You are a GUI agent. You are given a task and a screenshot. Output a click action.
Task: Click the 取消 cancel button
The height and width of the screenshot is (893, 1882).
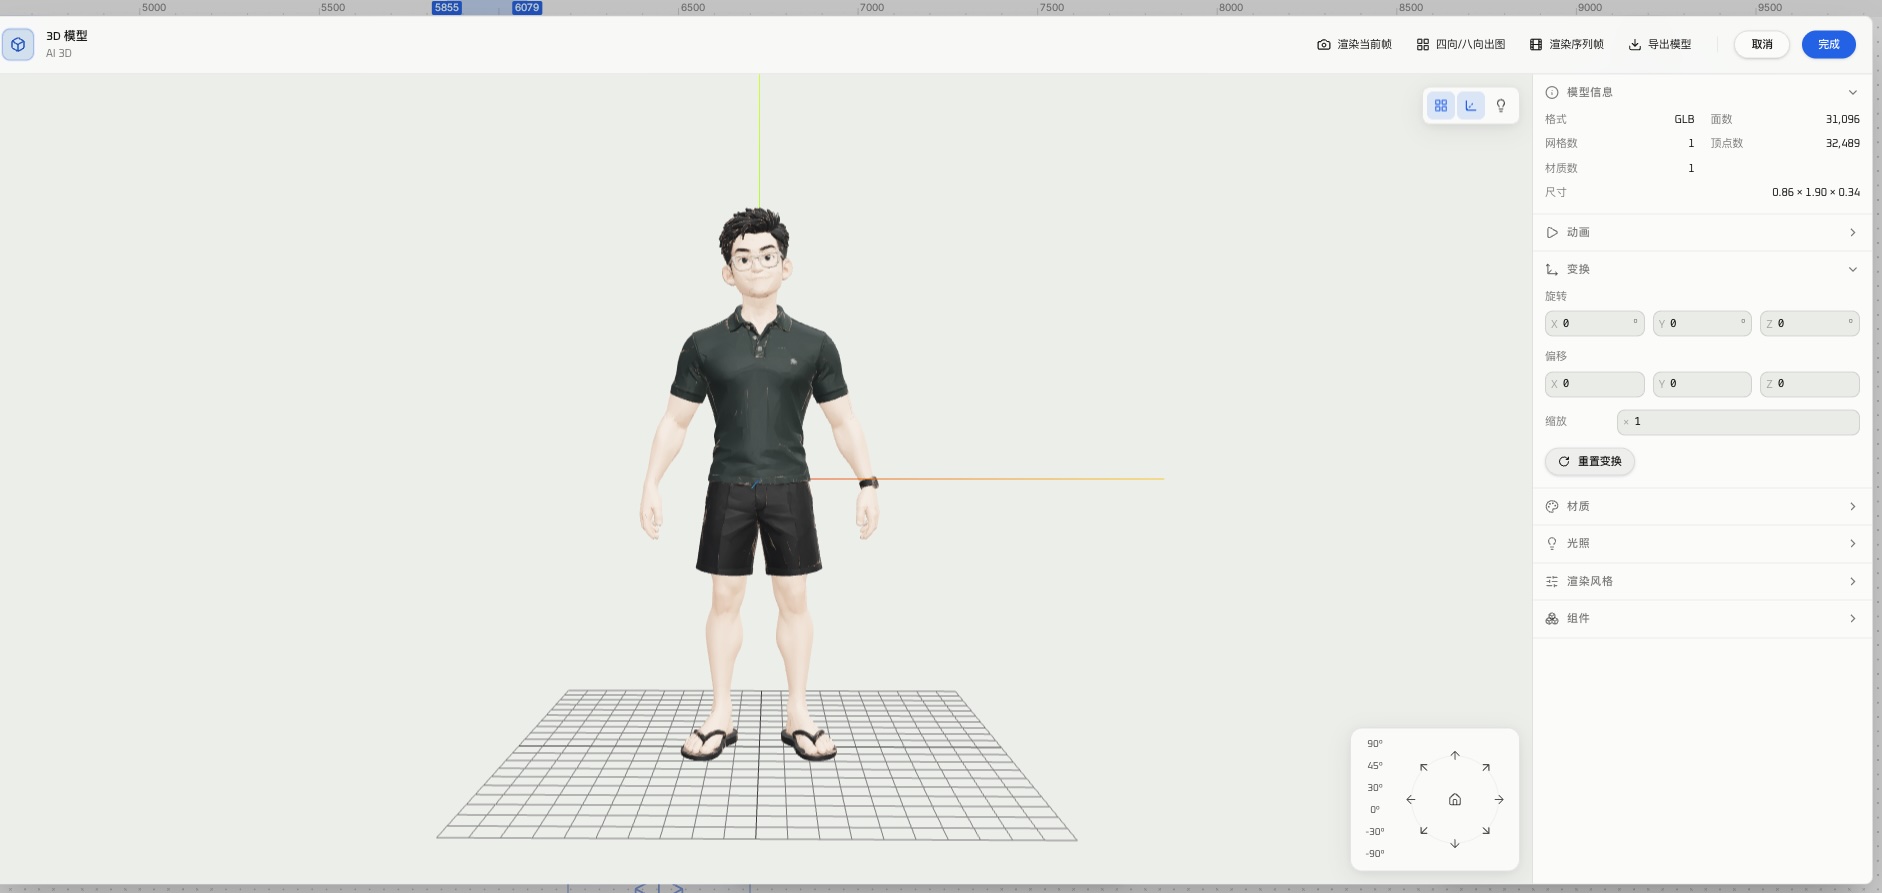(x=1762, y=44)
